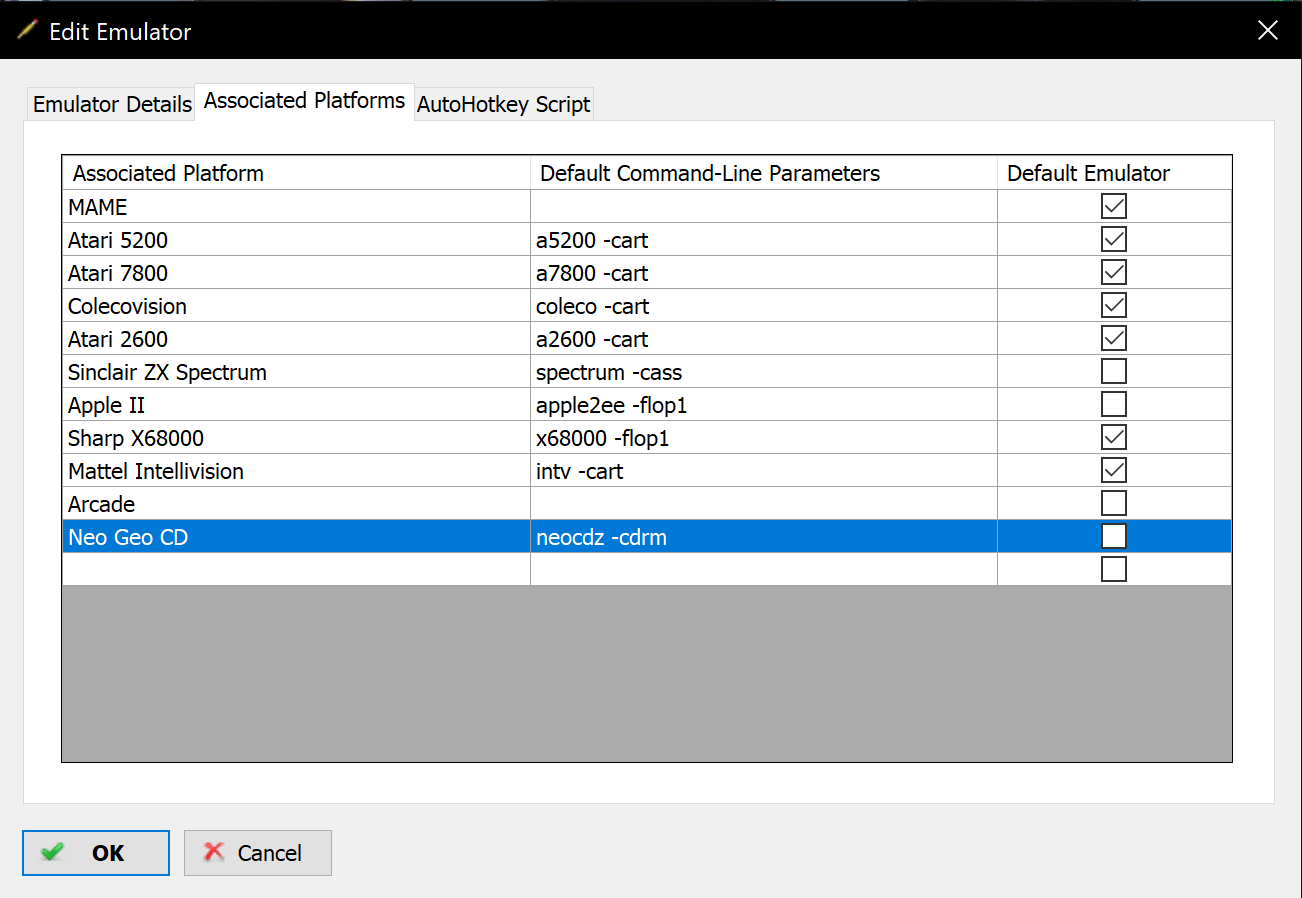Select the Atari 2600 platform cell
The image size is (1302, 898).
click(296, 338)
